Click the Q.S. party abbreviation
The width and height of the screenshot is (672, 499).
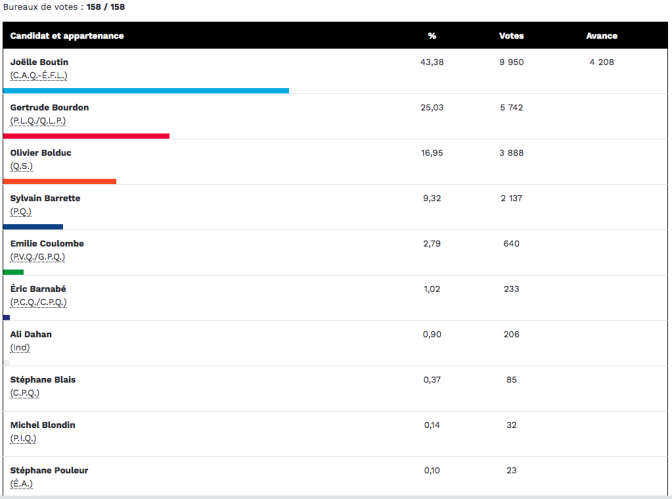point(21,166)
